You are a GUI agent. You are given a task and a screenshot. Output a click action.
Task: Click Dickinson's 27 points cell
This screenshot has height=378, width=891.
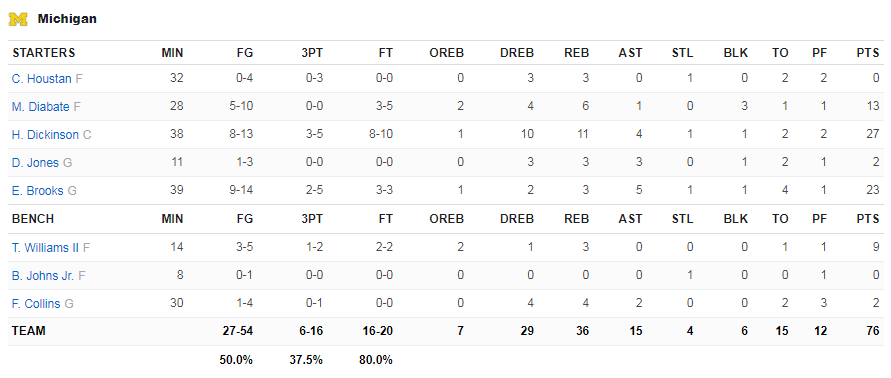[873, 135]
